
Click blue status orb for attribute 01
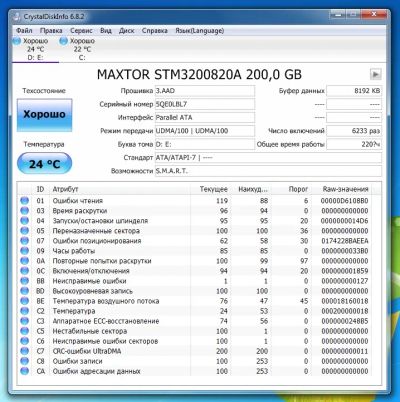point(24,201)
